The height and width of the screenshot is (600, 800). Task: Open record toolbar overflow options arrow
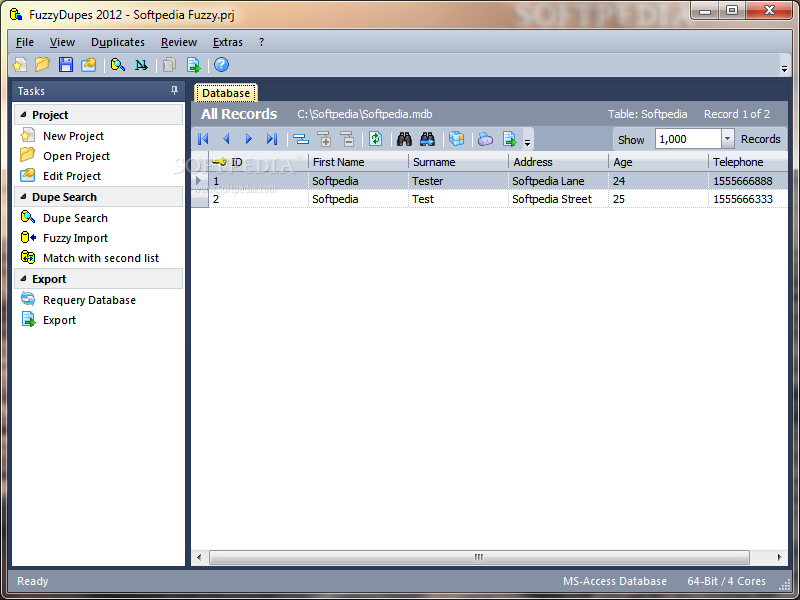pos(528,143)
